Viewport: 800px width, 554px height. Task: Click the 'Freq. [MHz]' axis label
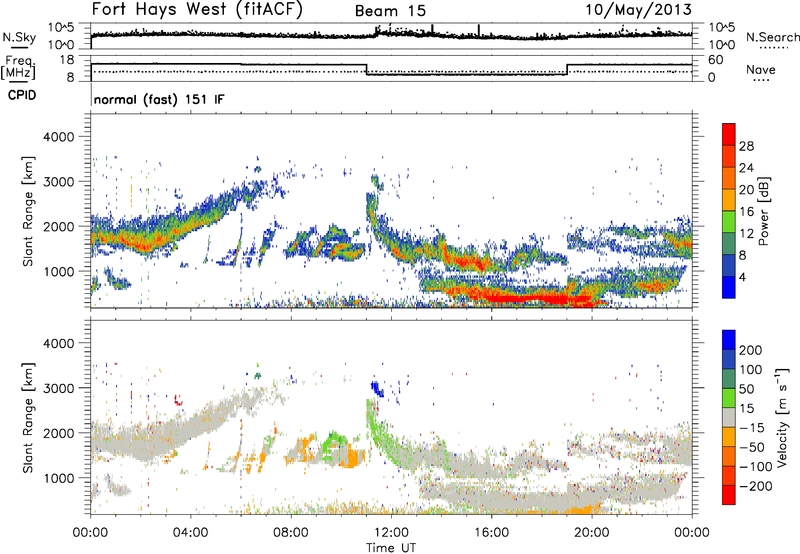[18, 68]
